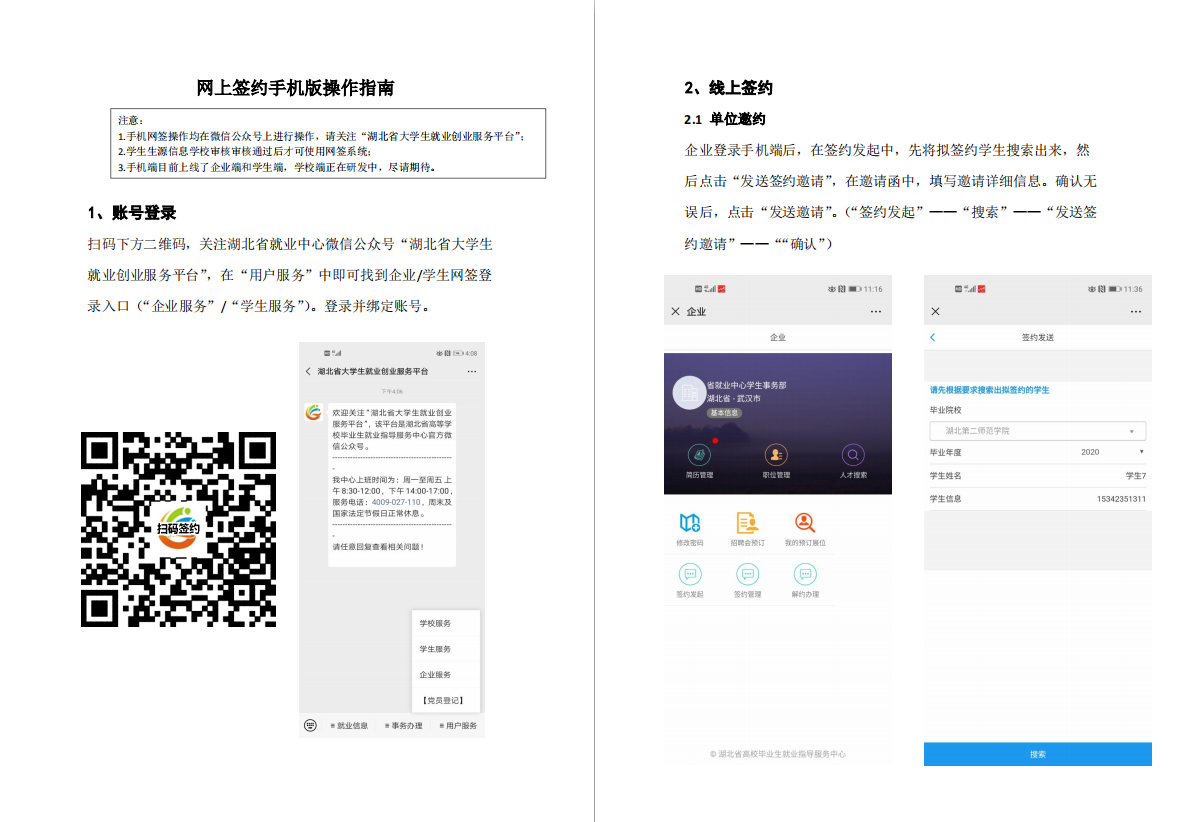1190x822 pixels.
Task: Click the subheading 2.1 单位邀约
Action: [725, 119]
